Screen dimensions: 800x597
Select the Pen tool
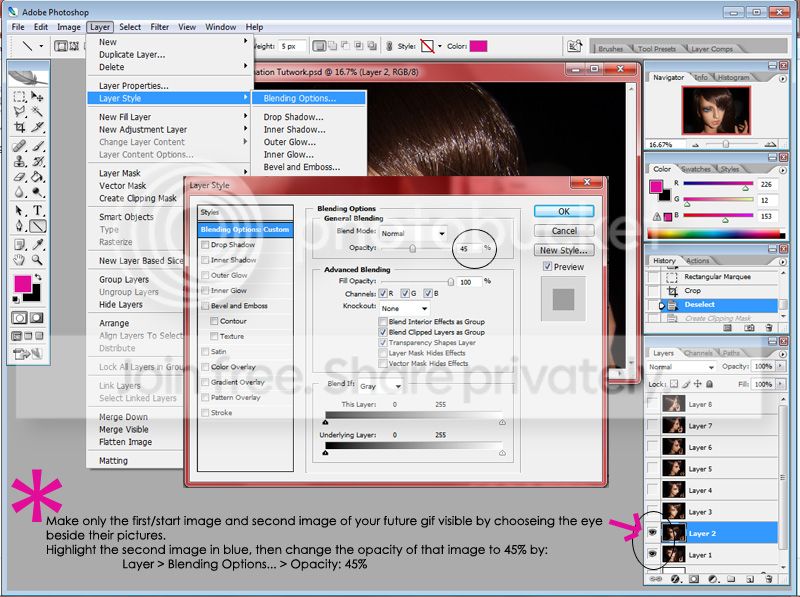click(19, 225)
